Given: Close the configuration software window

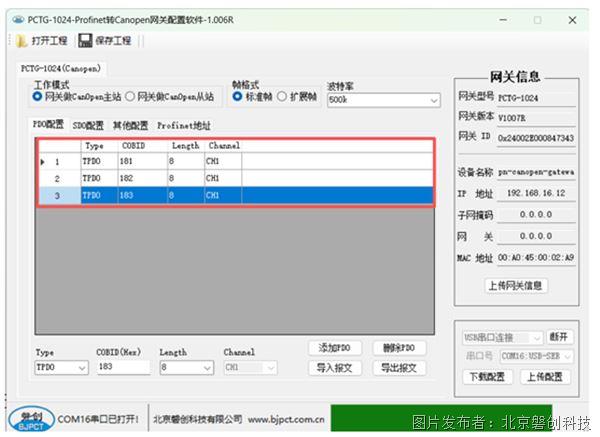Looking at the screenshot, I should (x=572, y=20).
